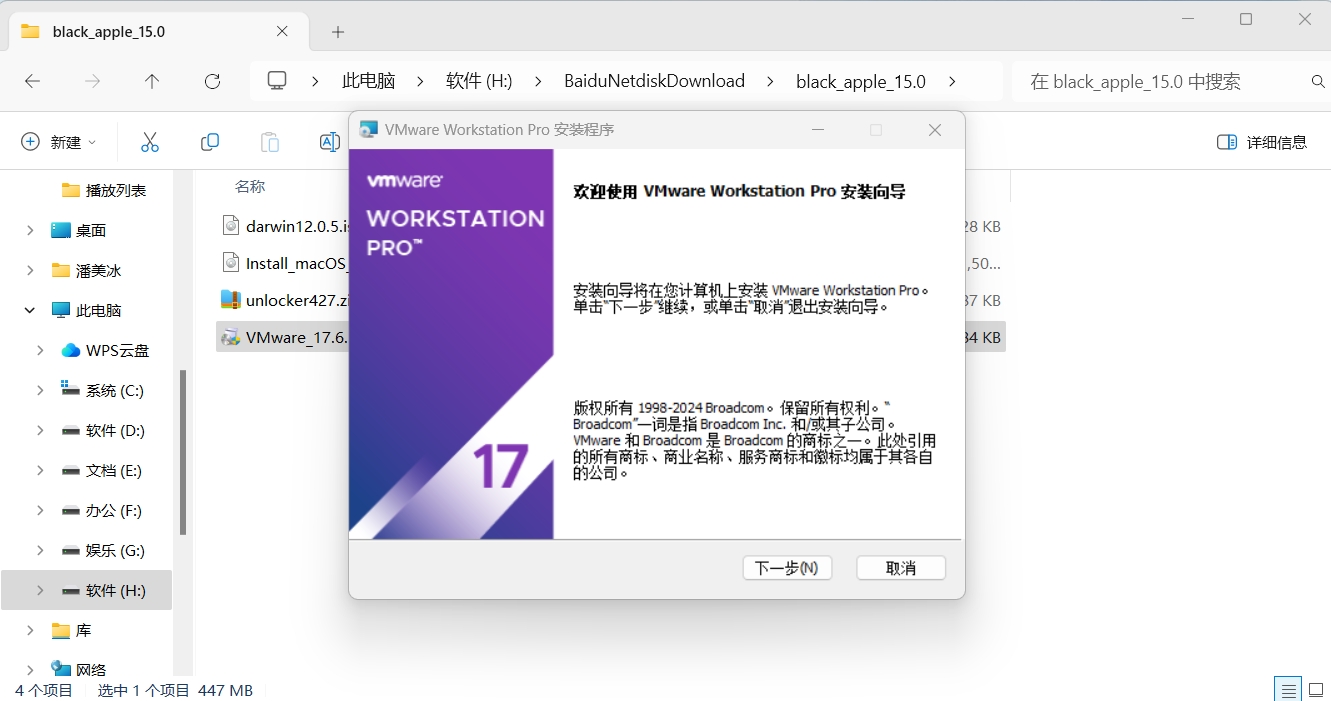
Task: Go back with the left arrow
Action: coord(32,81)
